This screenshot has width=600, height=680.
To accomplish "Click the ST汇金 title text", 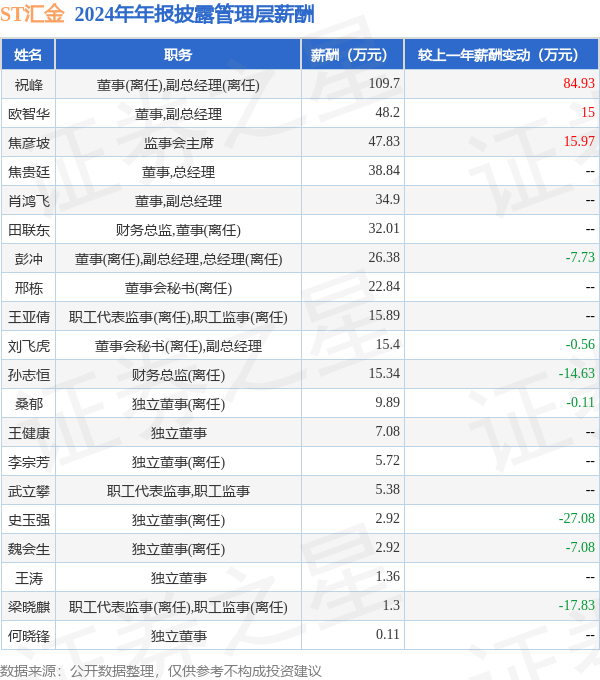I will pos(33,14).
